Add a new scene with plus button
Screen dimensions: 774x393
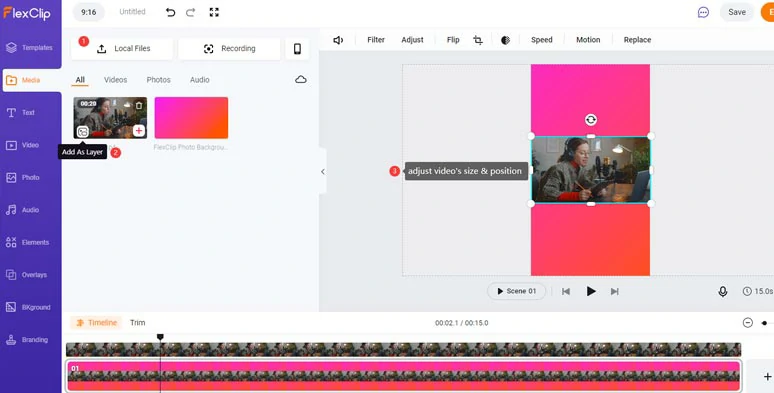tap(767, 377)
